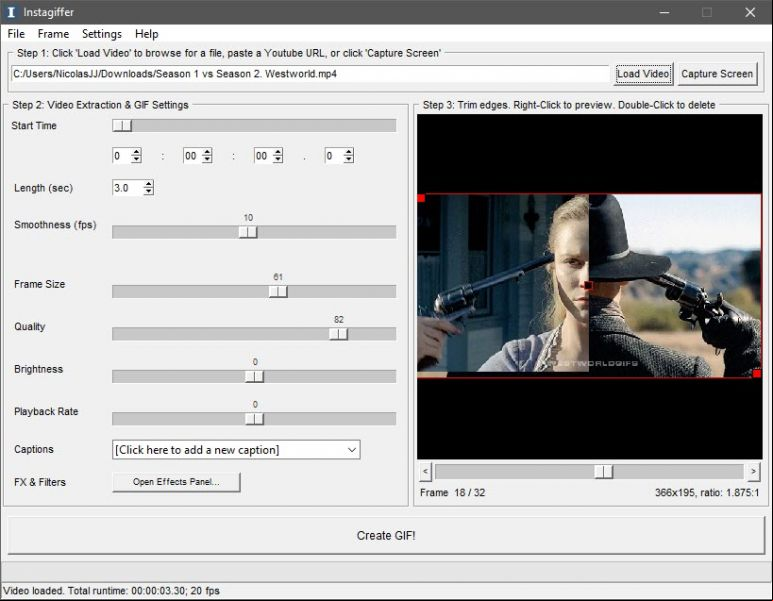The width and height of the screenshot is (773, 601).
Task: Click the Smoothness (fps) slider handle
Action: pyautogui.click(x=248, y=232)
